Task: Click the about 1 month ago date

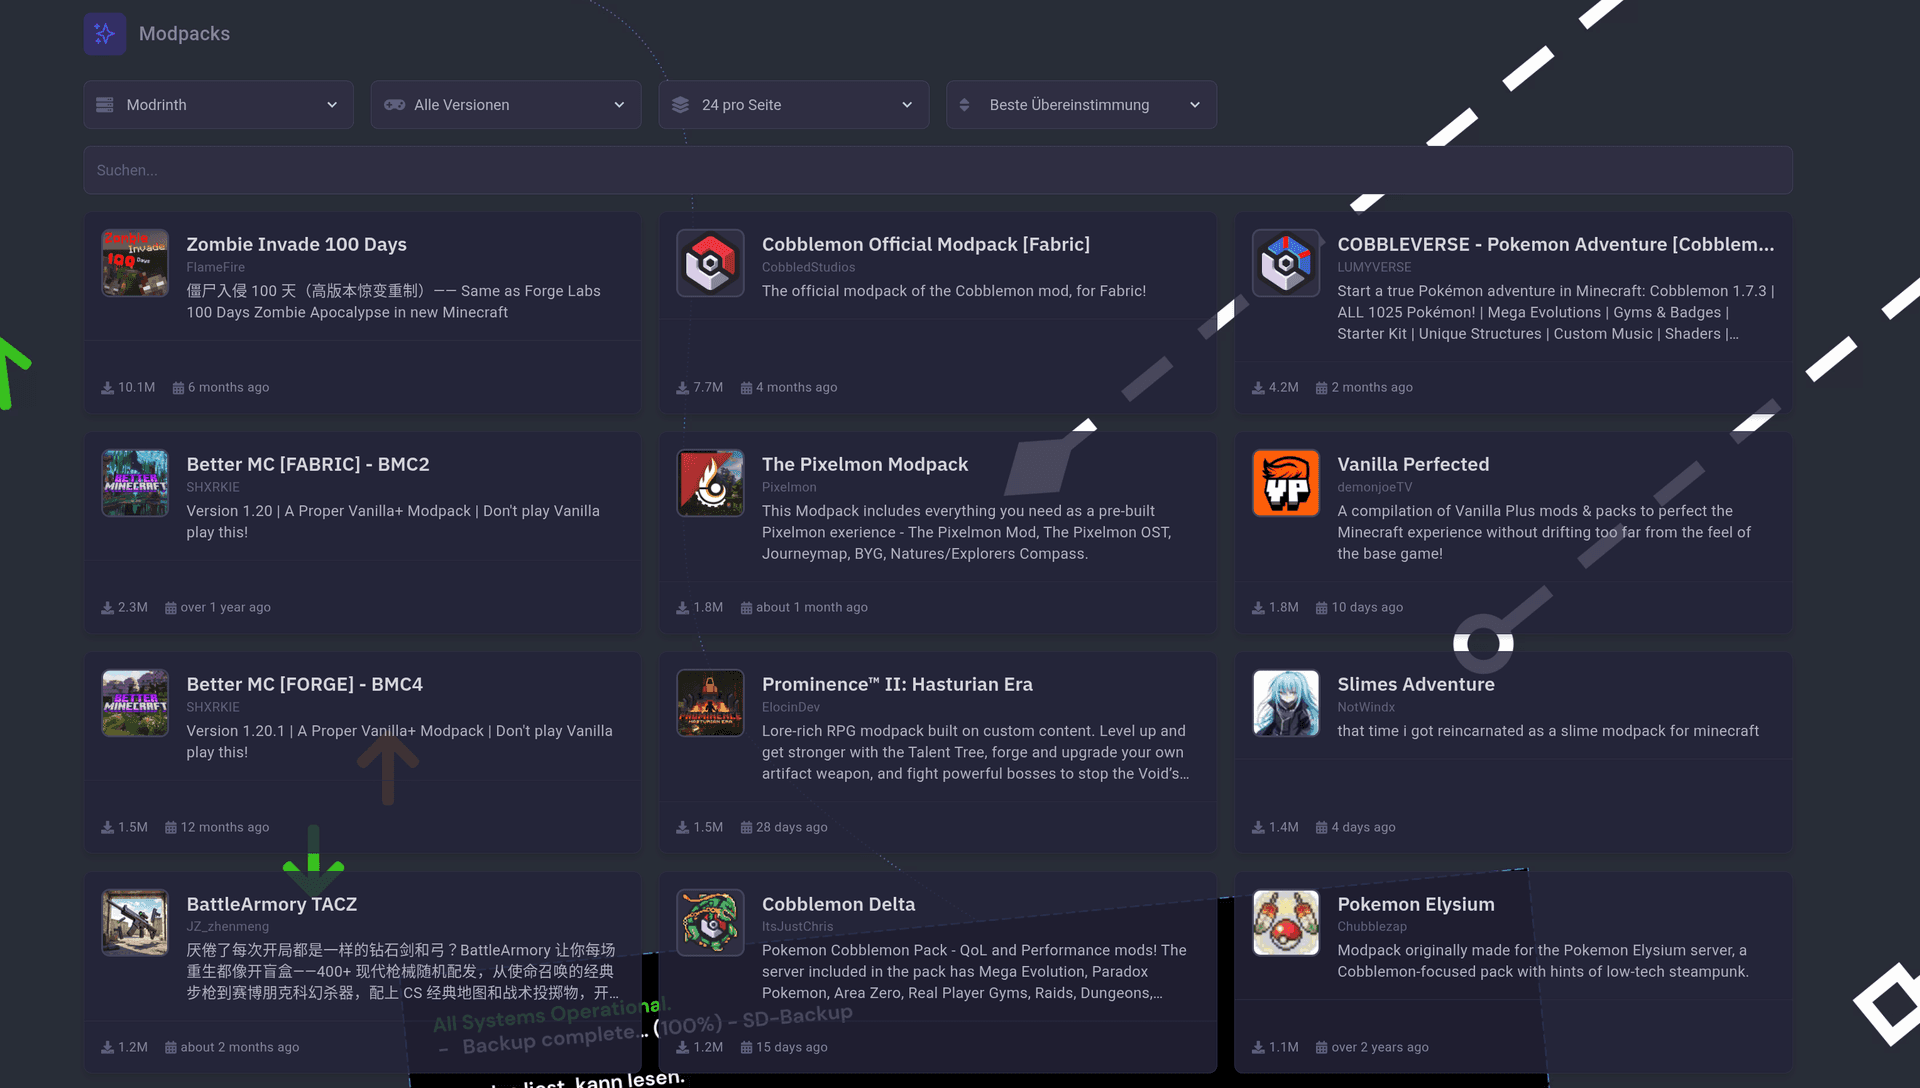Action: click(x=811, y=607)
